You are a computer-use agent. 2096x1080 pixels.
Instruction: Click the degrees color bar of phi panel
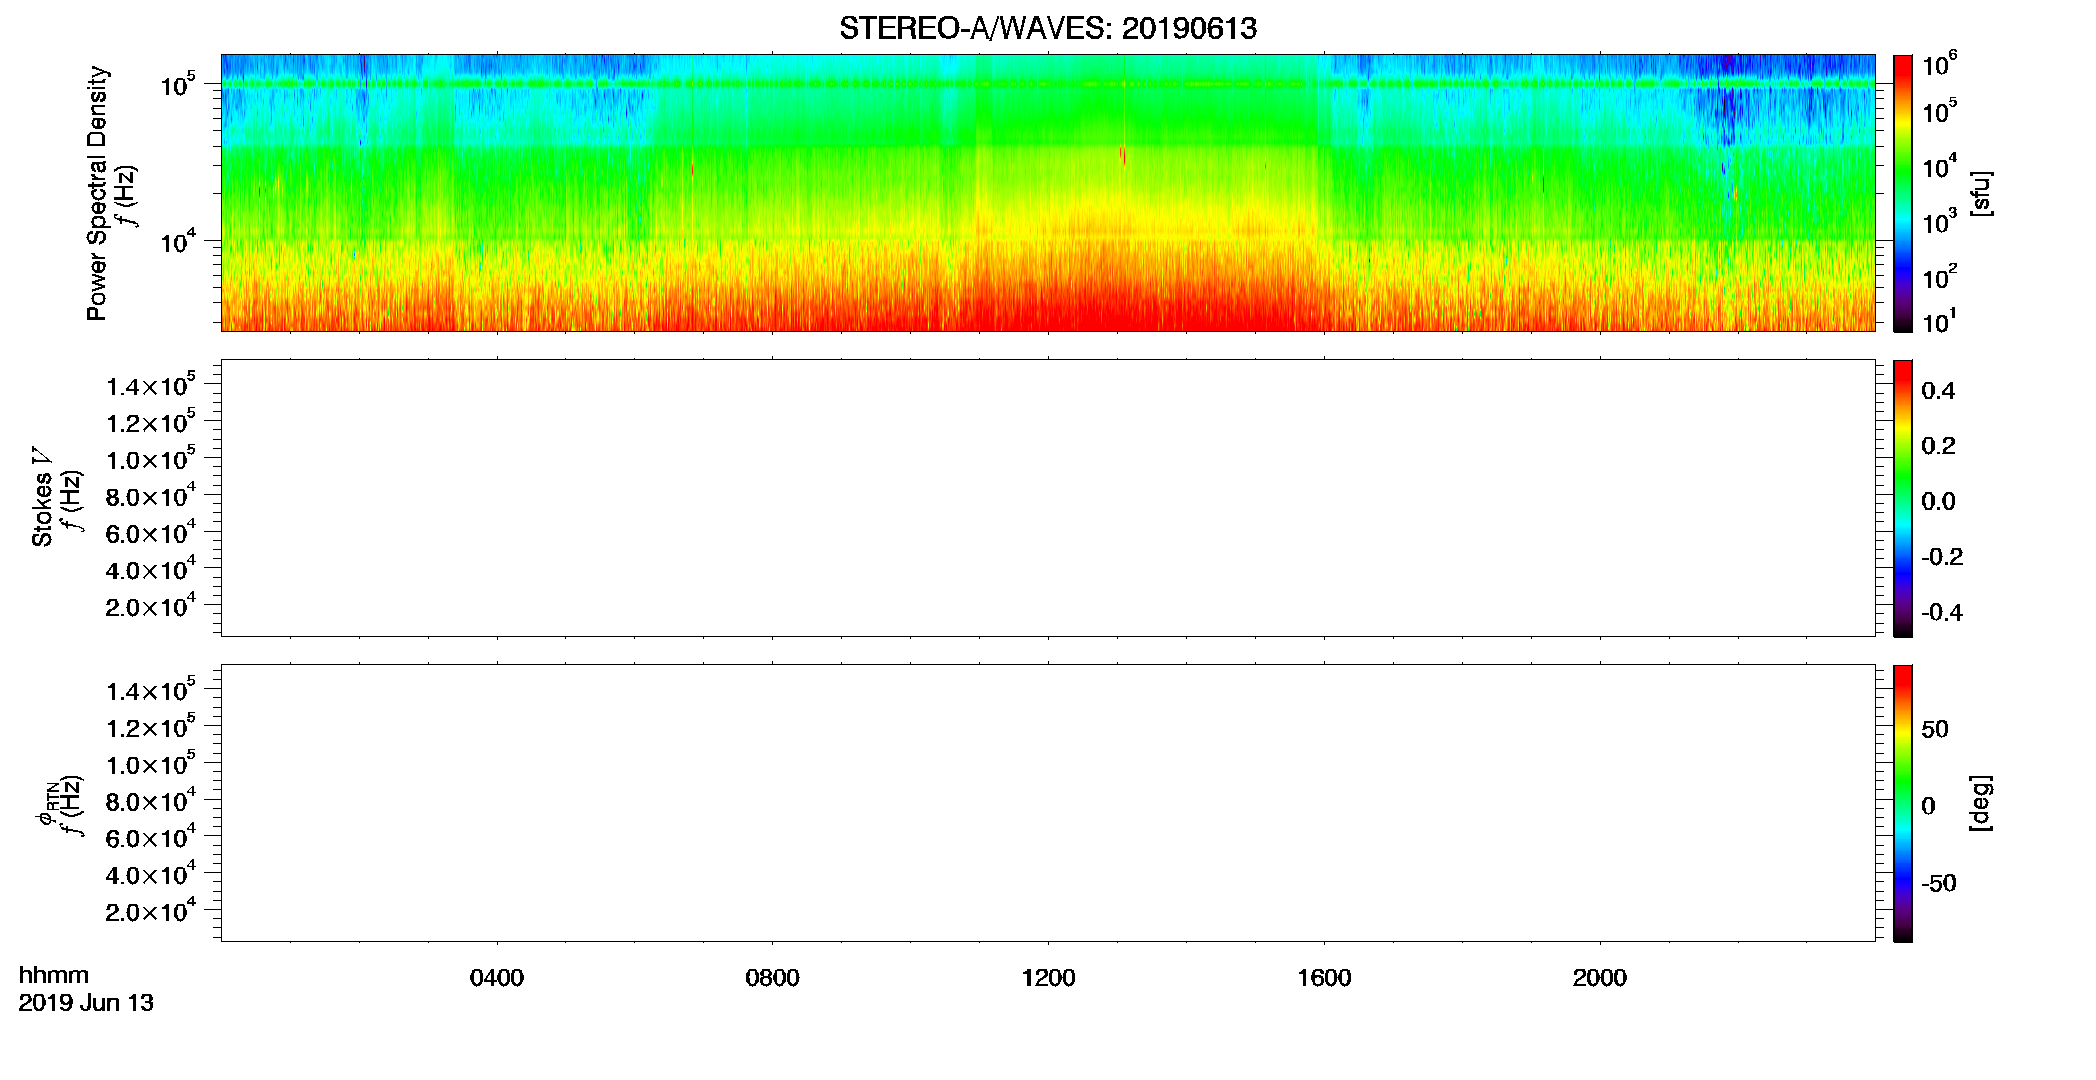point(1902,803)
